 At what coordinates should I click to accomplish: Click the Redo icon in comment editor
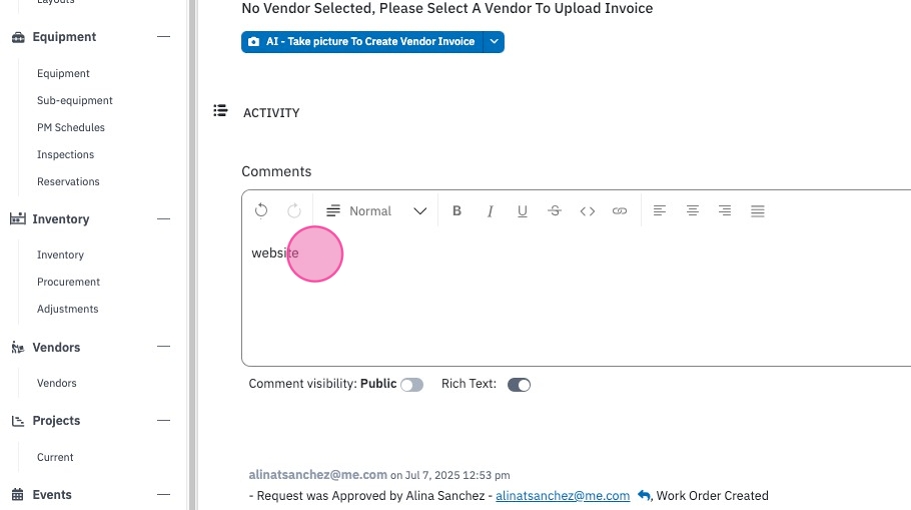pos(294,210)
